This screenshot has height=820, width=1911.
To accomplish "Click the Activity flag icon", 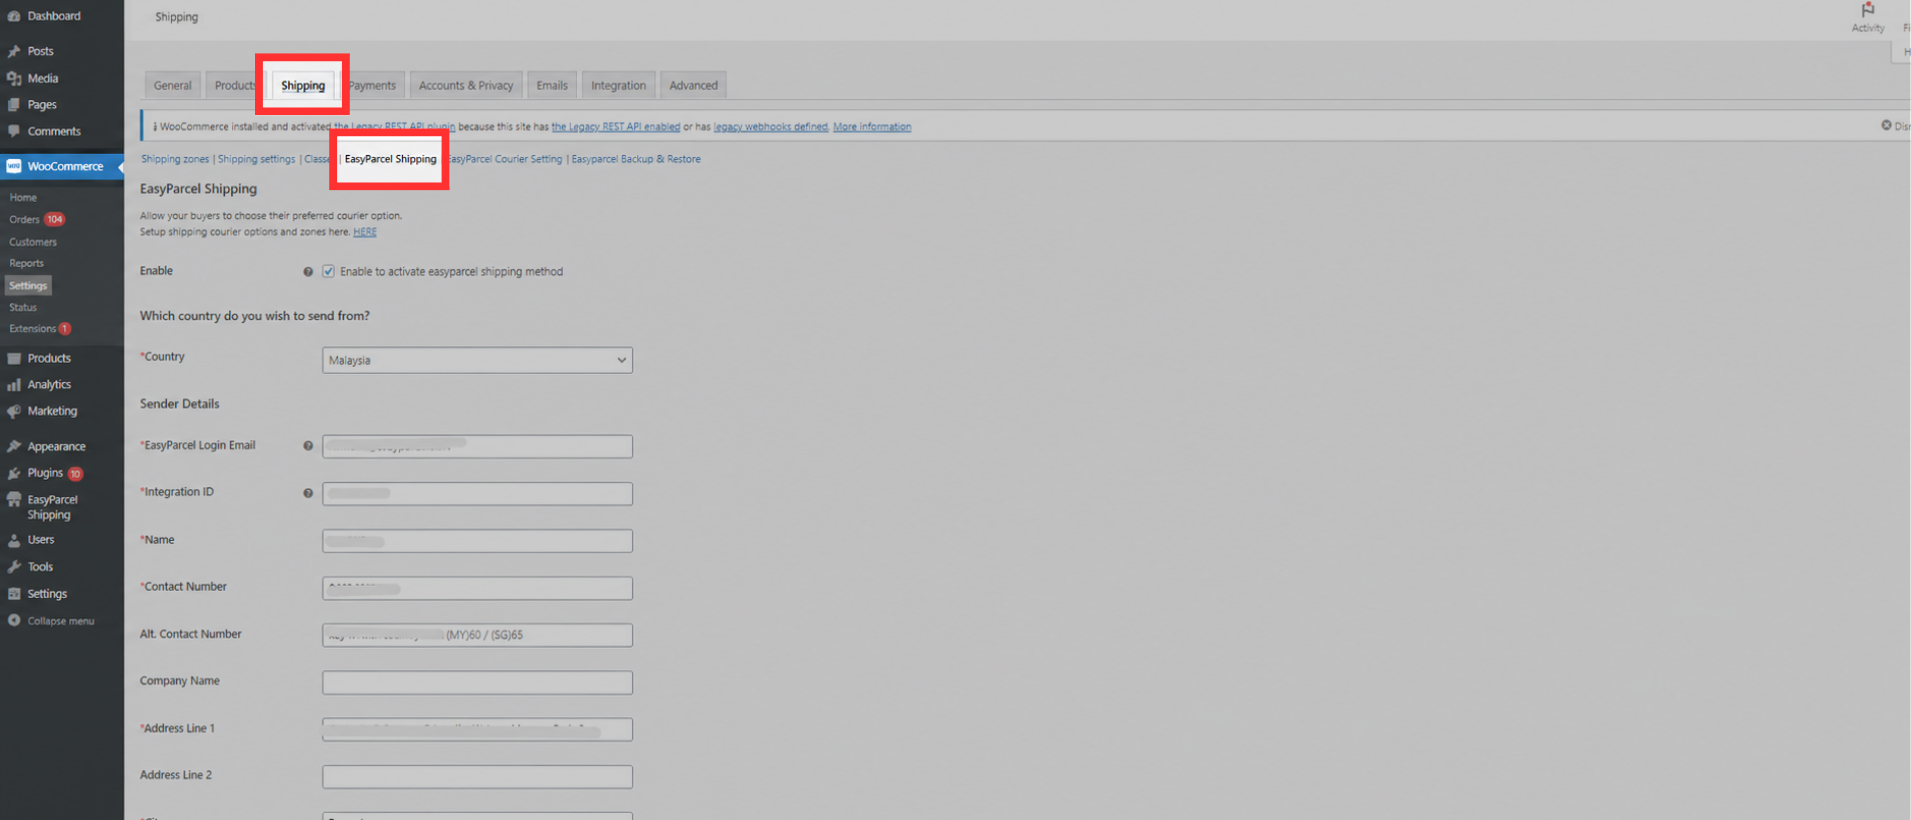I will point(1867,10).
